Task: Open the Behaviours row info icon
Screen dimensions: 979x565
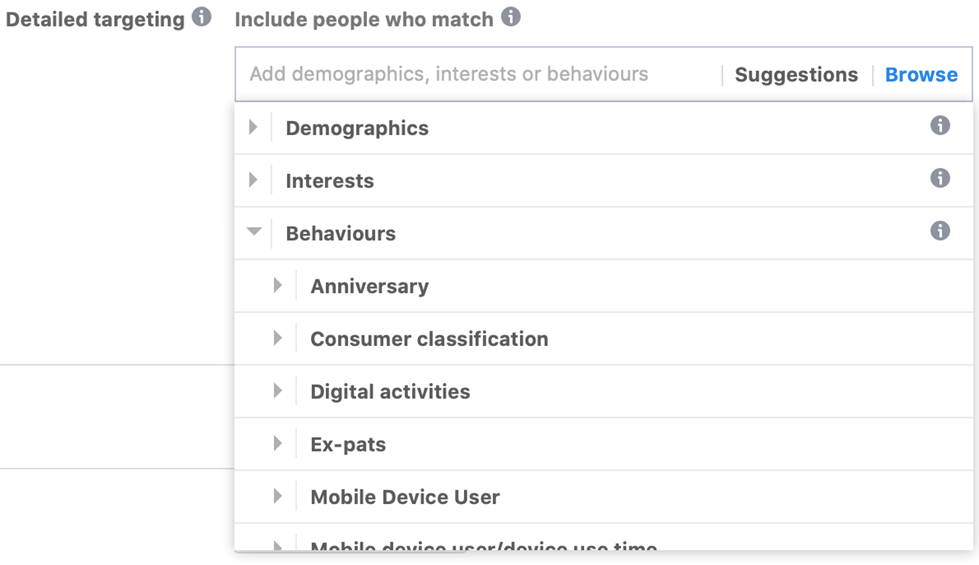Action: 940,231
